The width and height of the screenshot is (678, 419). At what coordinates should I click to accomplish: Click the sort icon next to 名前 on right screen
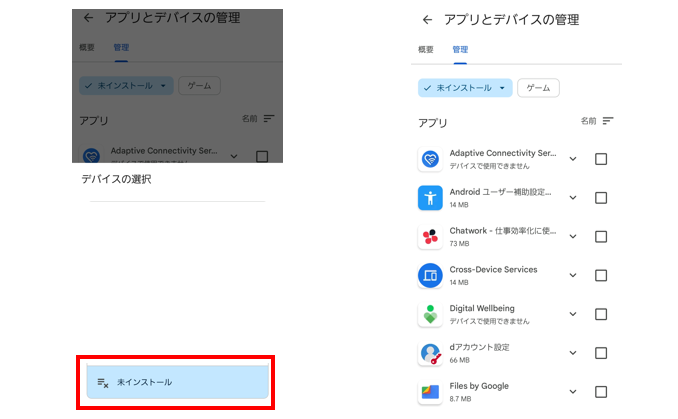(x=607, y=121)
